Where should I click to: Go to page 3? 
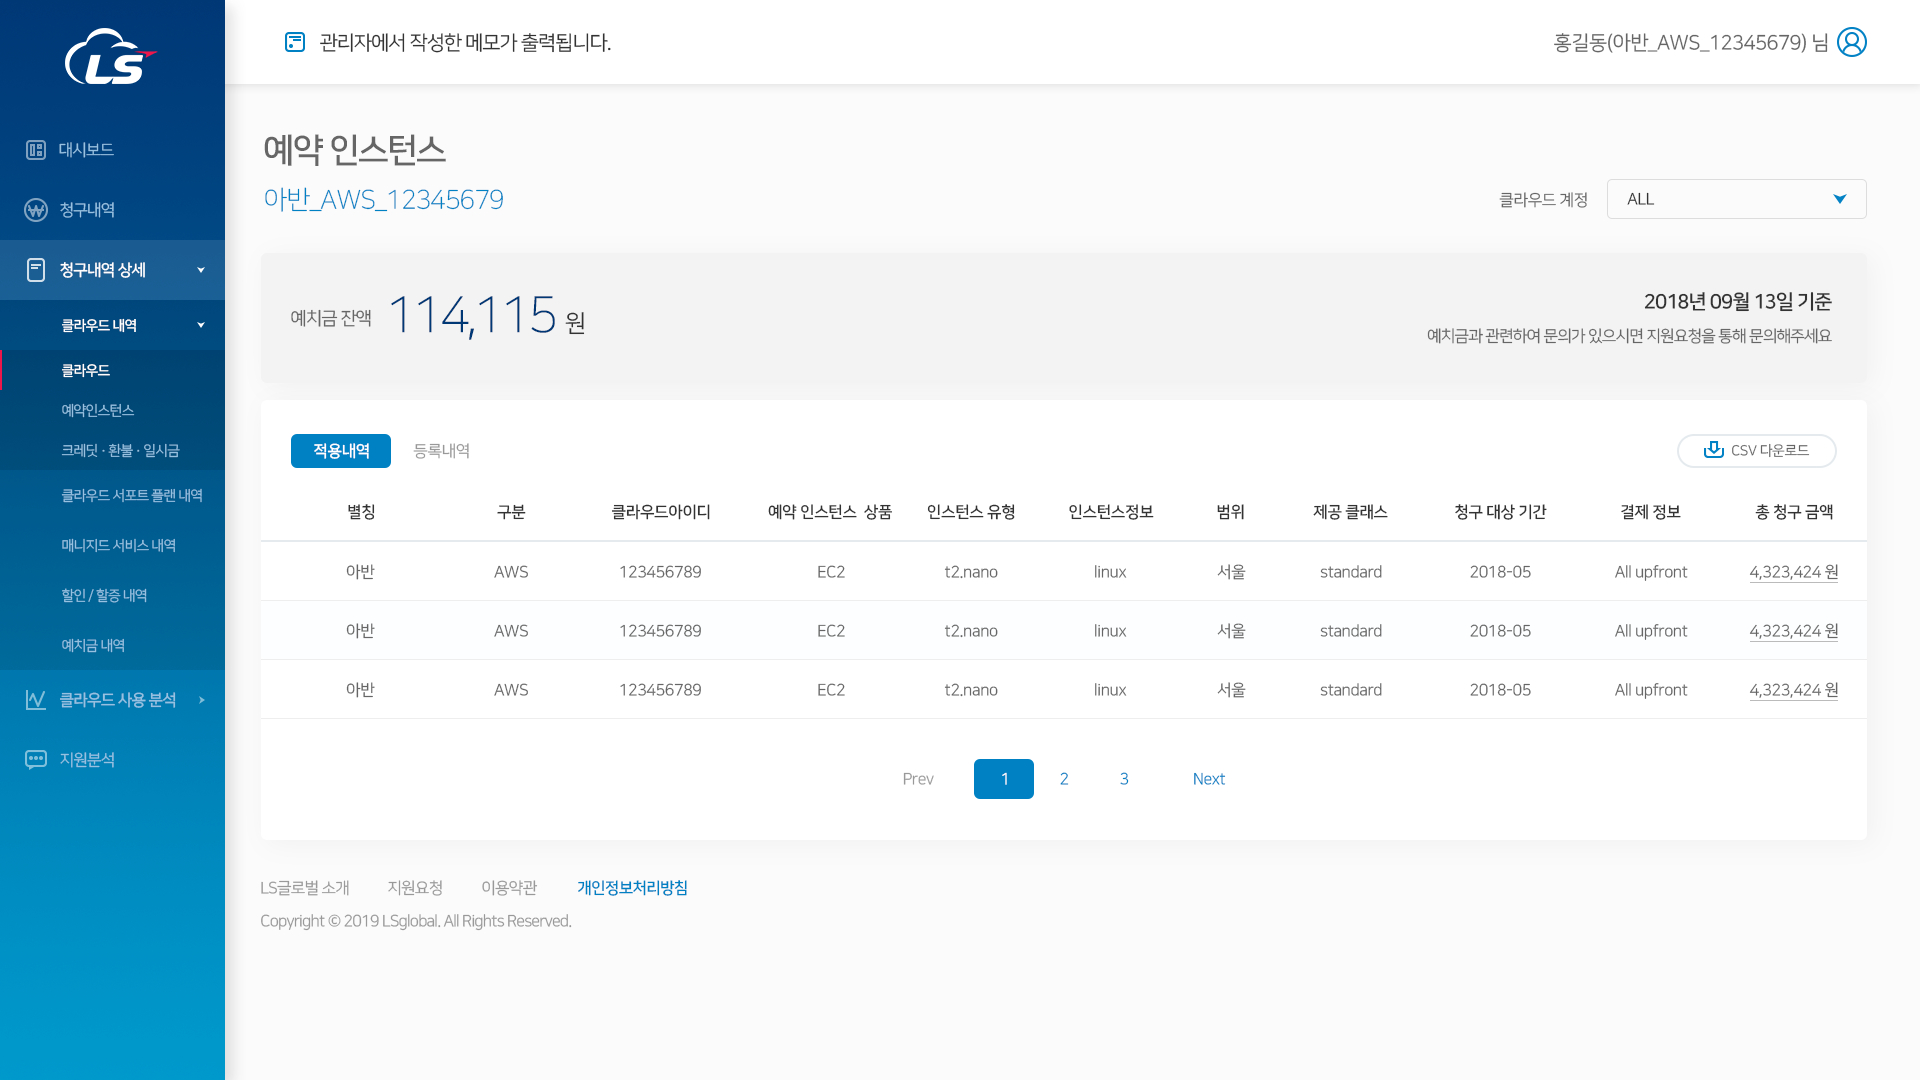[1124, 779]
